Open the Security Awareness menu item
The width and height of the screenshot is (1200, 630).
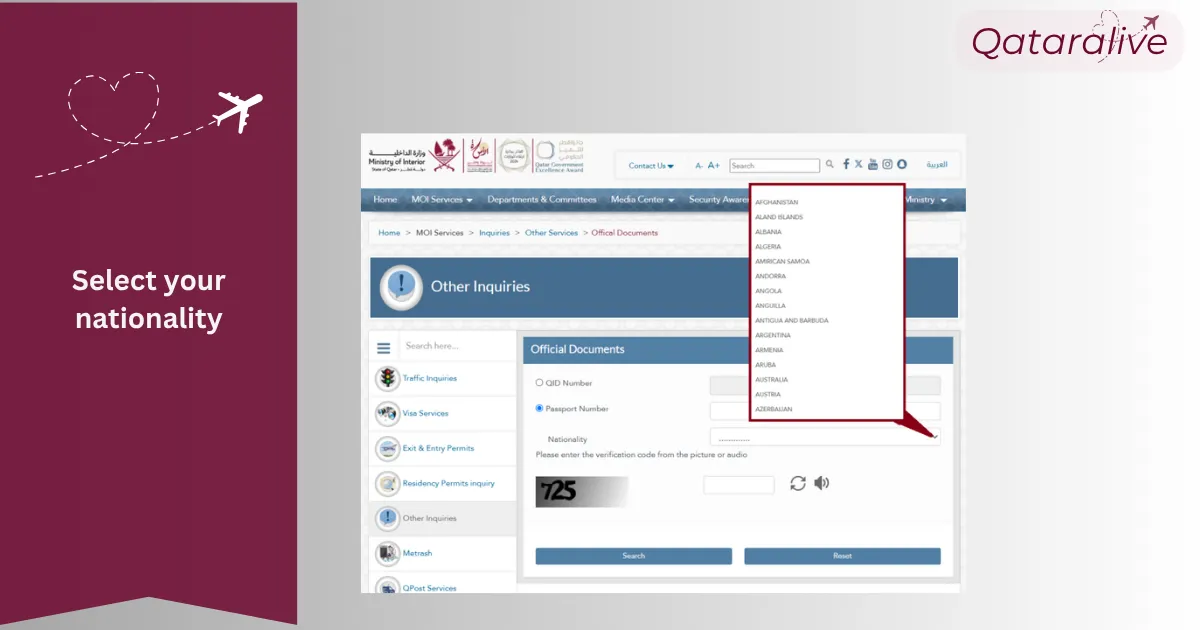pyautogui.click(x=719, y=200)
